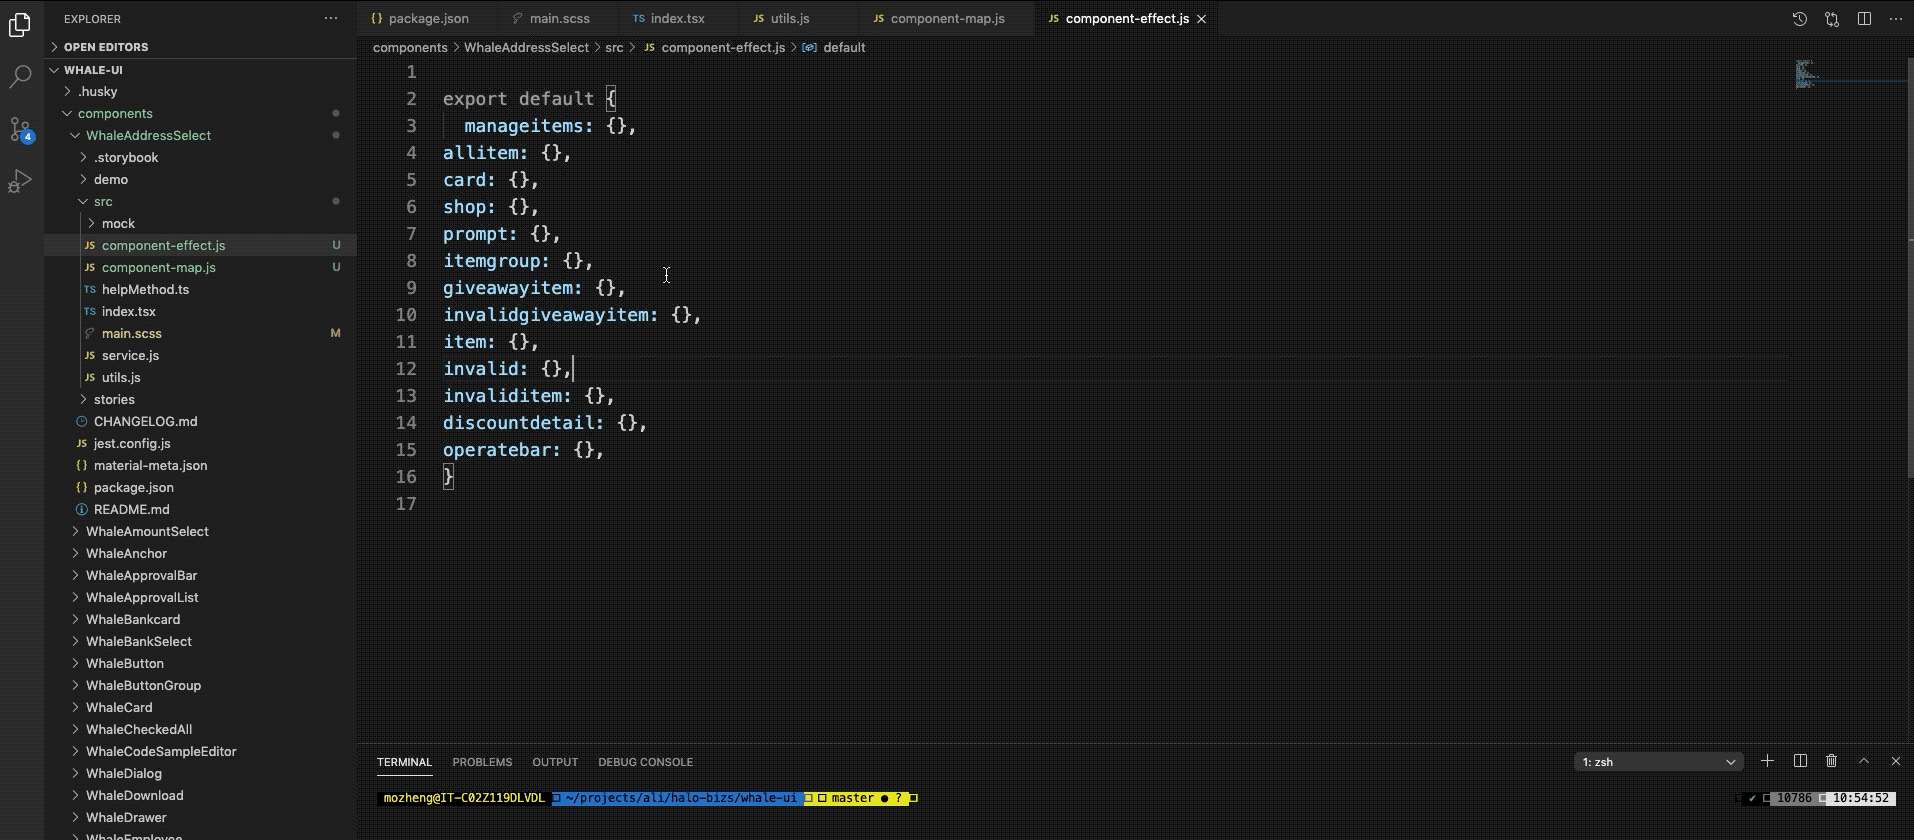Open the Search view in activity bar
The height and width of the screenshot is (840, 1914).
pos(20,77)
